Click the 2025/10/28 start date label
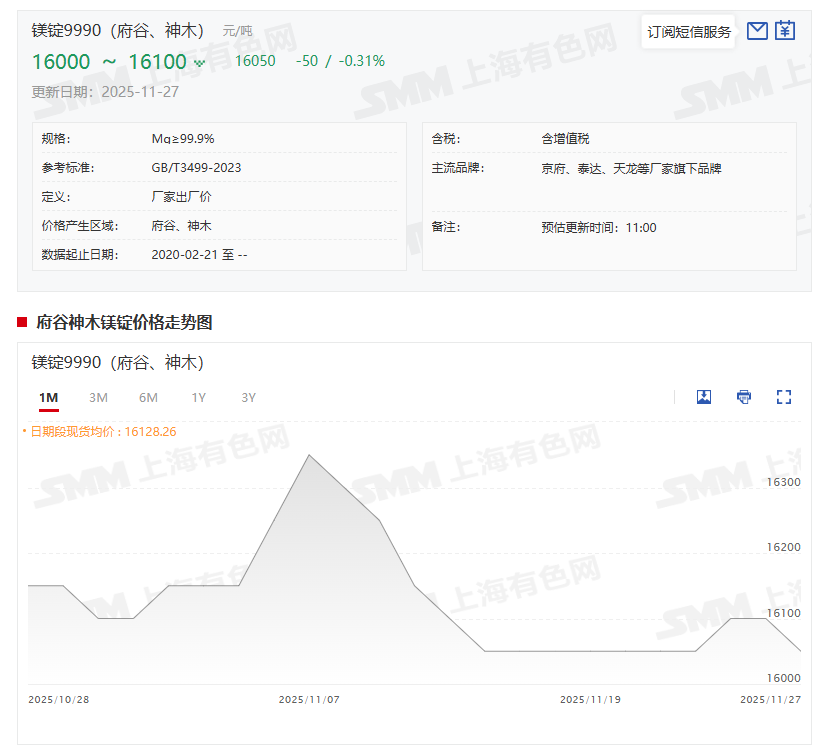The width and height of the screenshot is (817, 750). pos(59,700)
